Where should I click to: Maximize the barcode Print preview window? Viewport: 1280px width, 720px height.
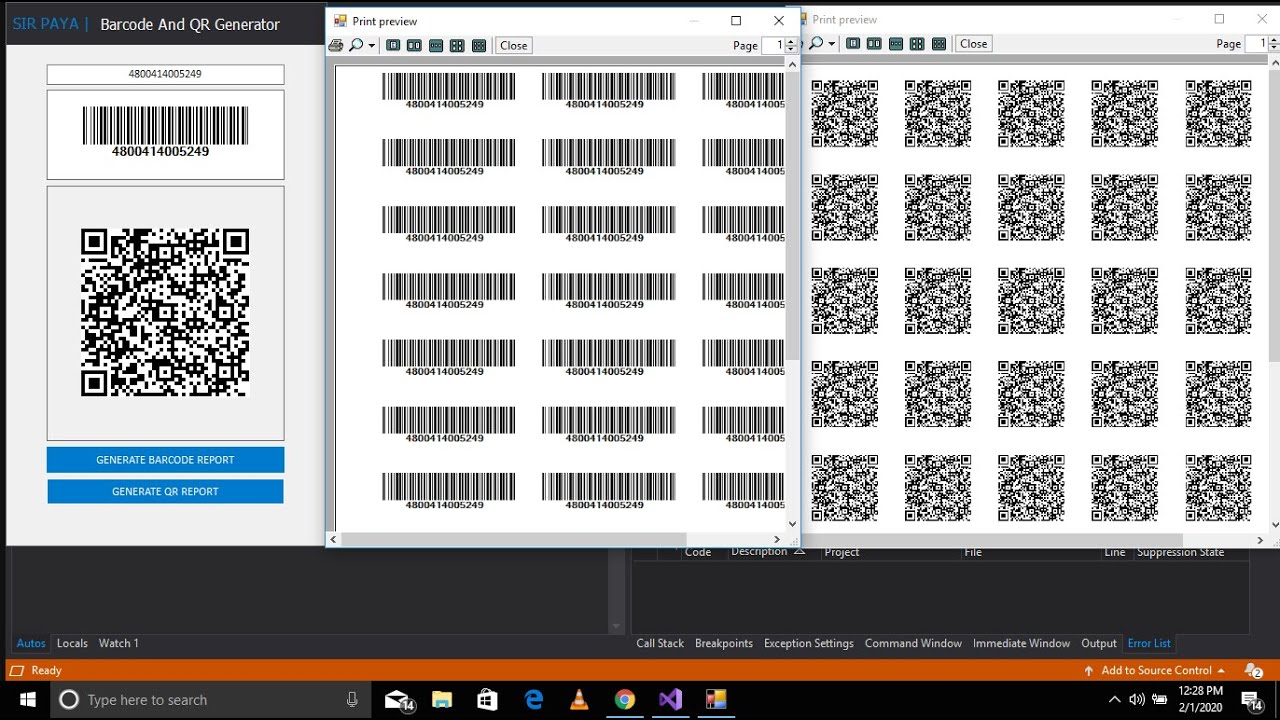click(x=736, y=20)
